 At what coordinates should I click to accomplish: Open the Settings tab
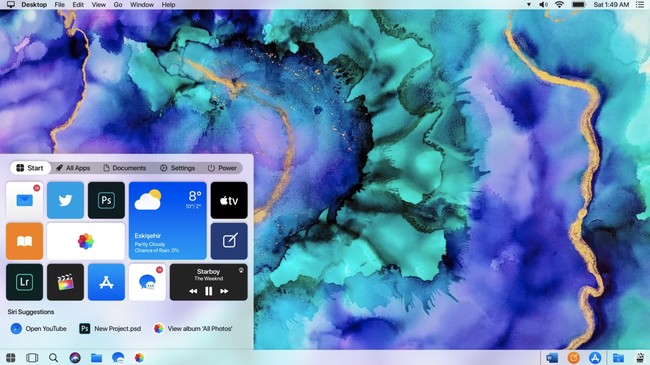click(177, 168)
